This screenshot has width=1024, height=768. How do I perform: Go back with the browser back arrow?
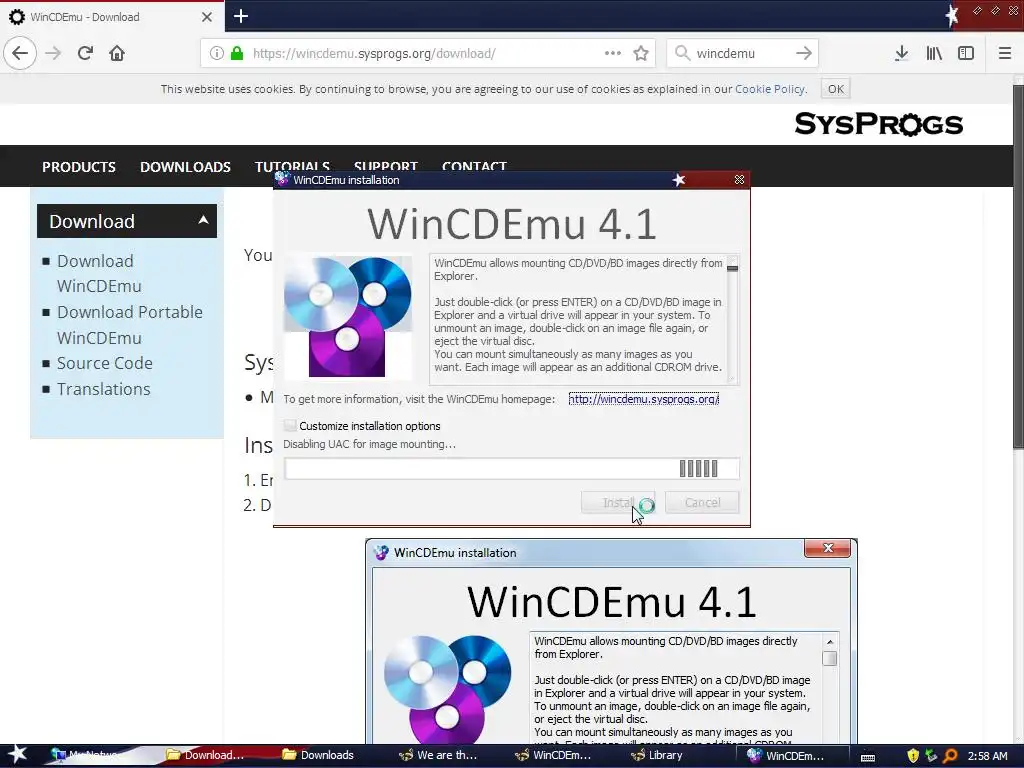coord(20,53)
